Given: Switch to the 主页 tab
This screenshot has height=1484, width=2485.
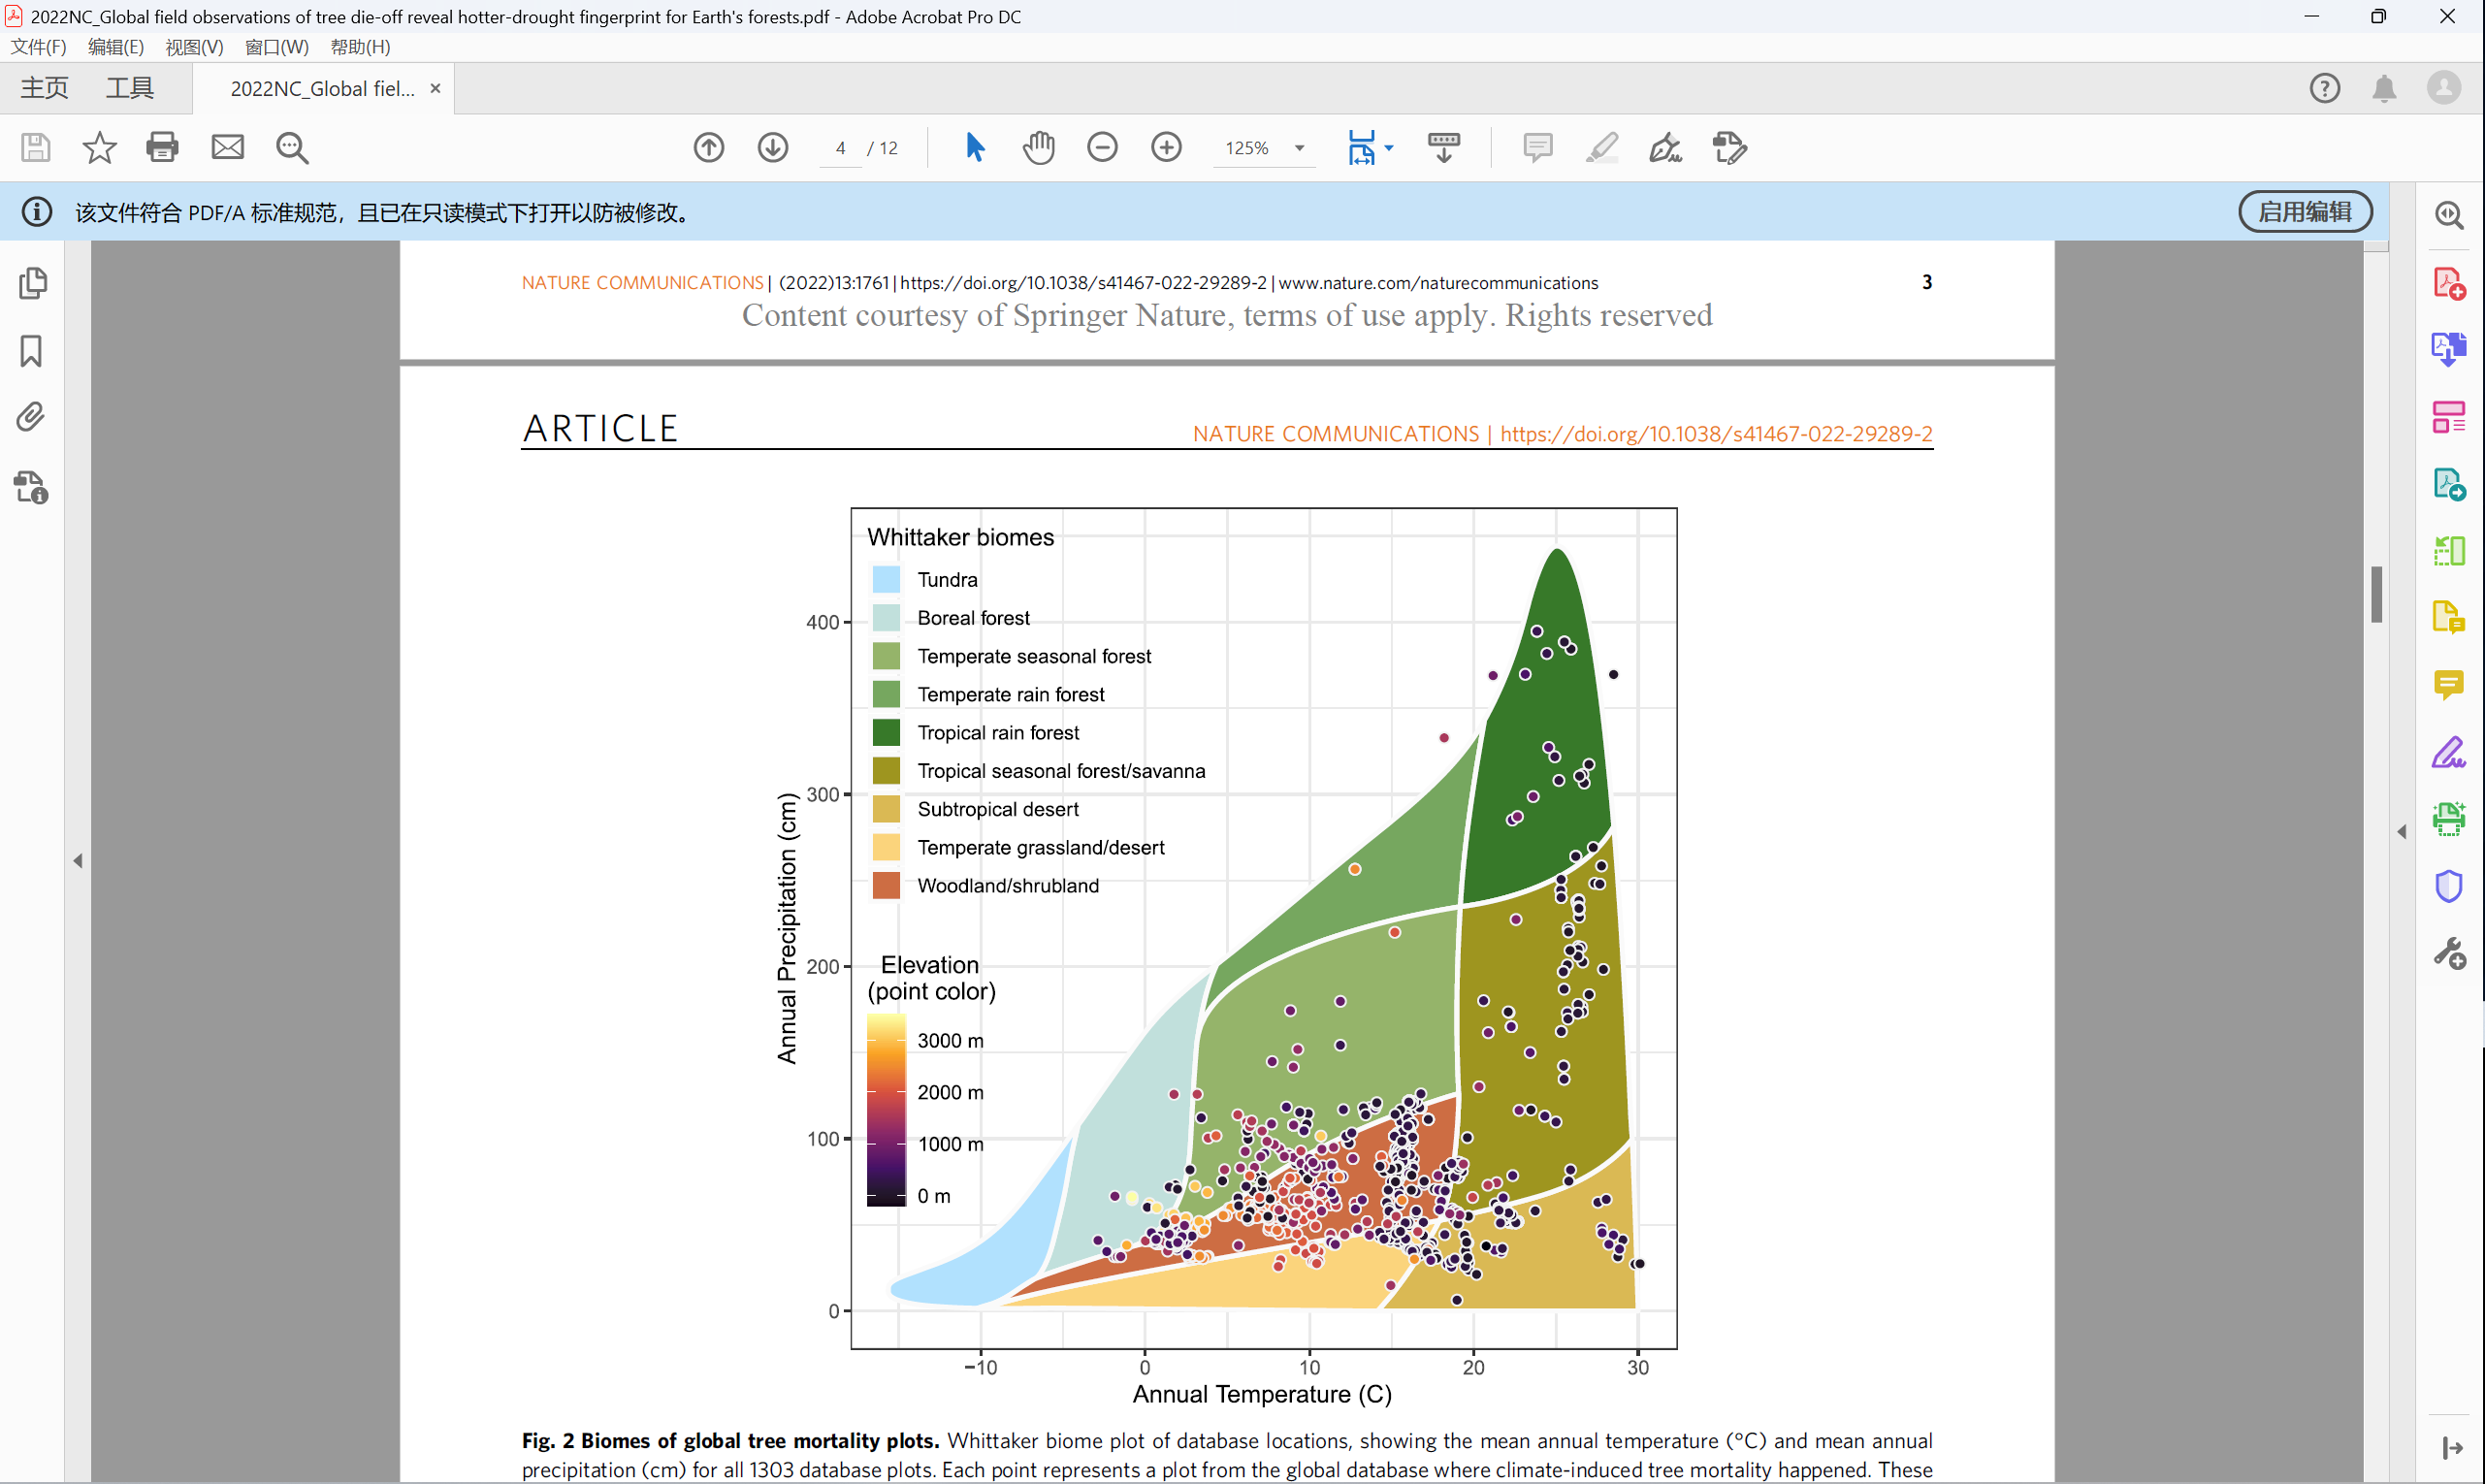Looking at the screenshot, I should pyautogui.click(x=45, y=89).
